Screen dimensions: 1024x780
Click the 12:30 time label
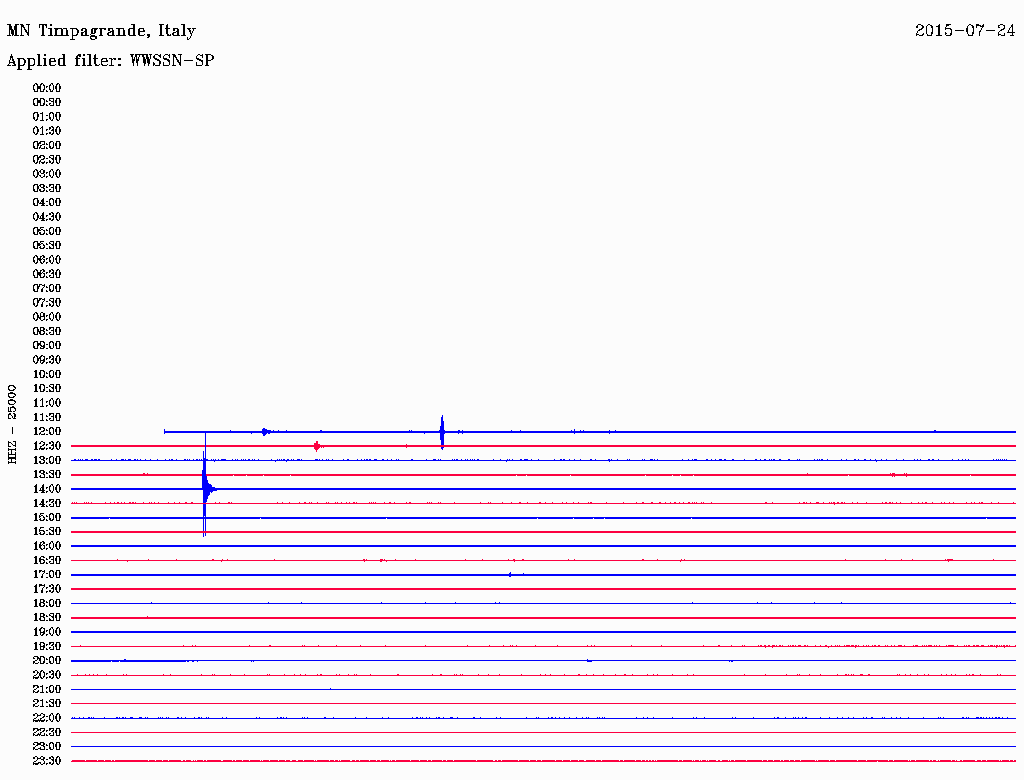tap(46, 446)
